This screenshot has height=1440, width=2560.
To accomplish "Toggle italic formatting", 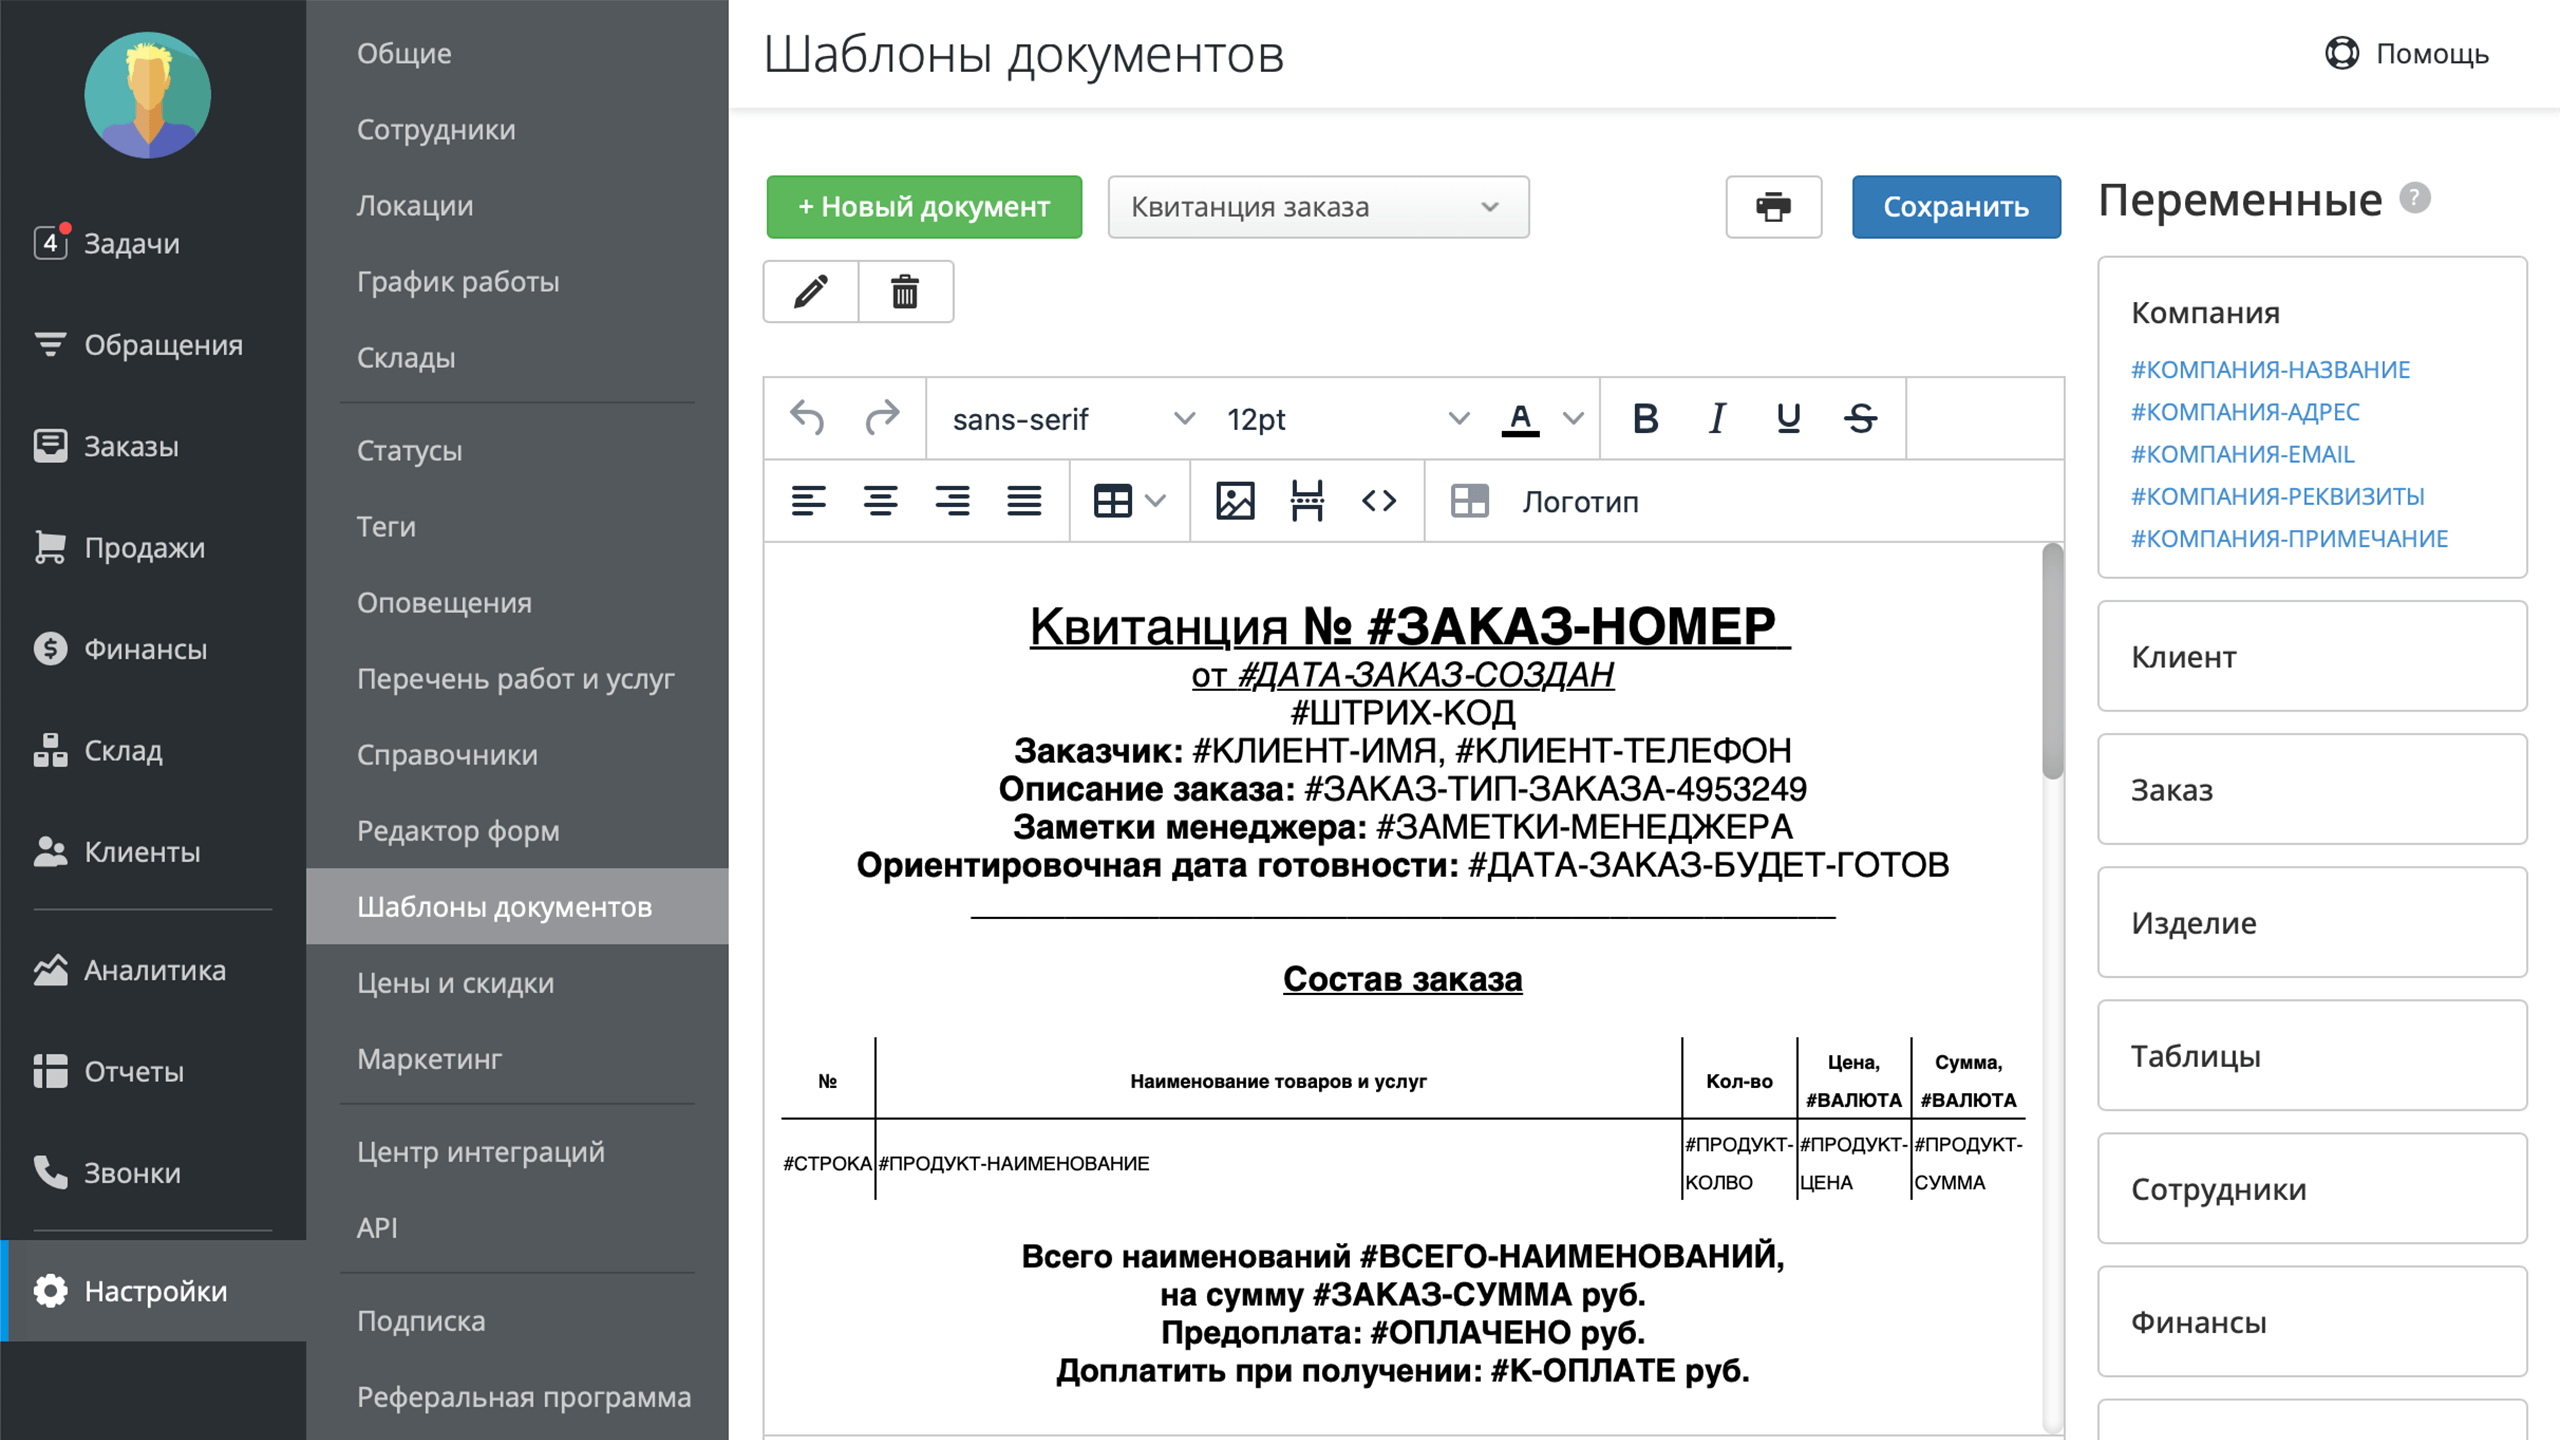I will (x=1717, y=418).
